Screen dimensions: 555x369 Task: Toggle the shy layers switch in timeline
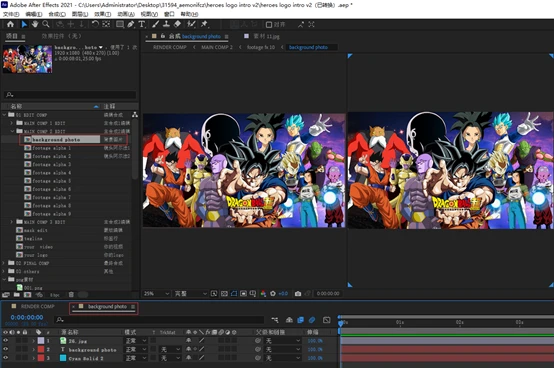(x=289, y=320)
